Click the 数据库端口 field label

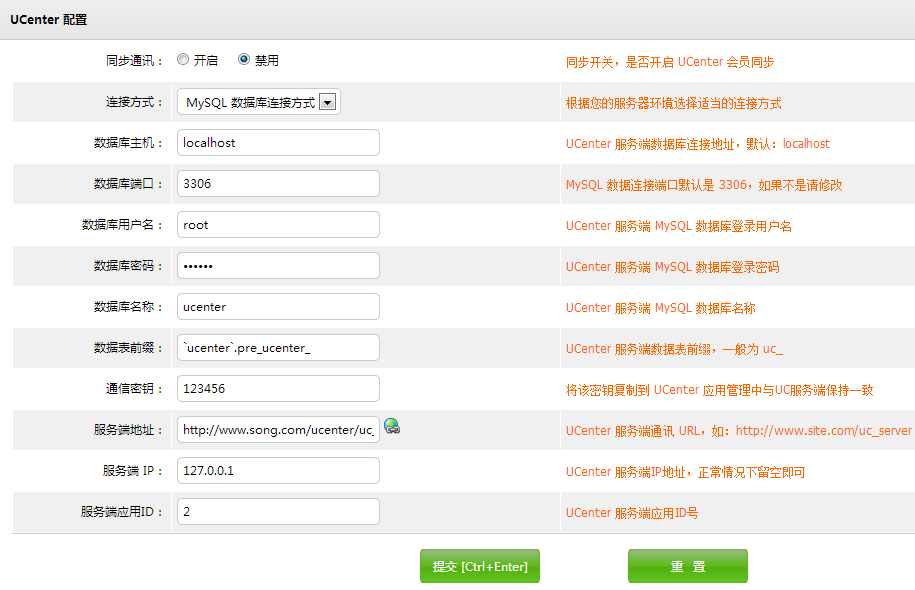point(128,184)
